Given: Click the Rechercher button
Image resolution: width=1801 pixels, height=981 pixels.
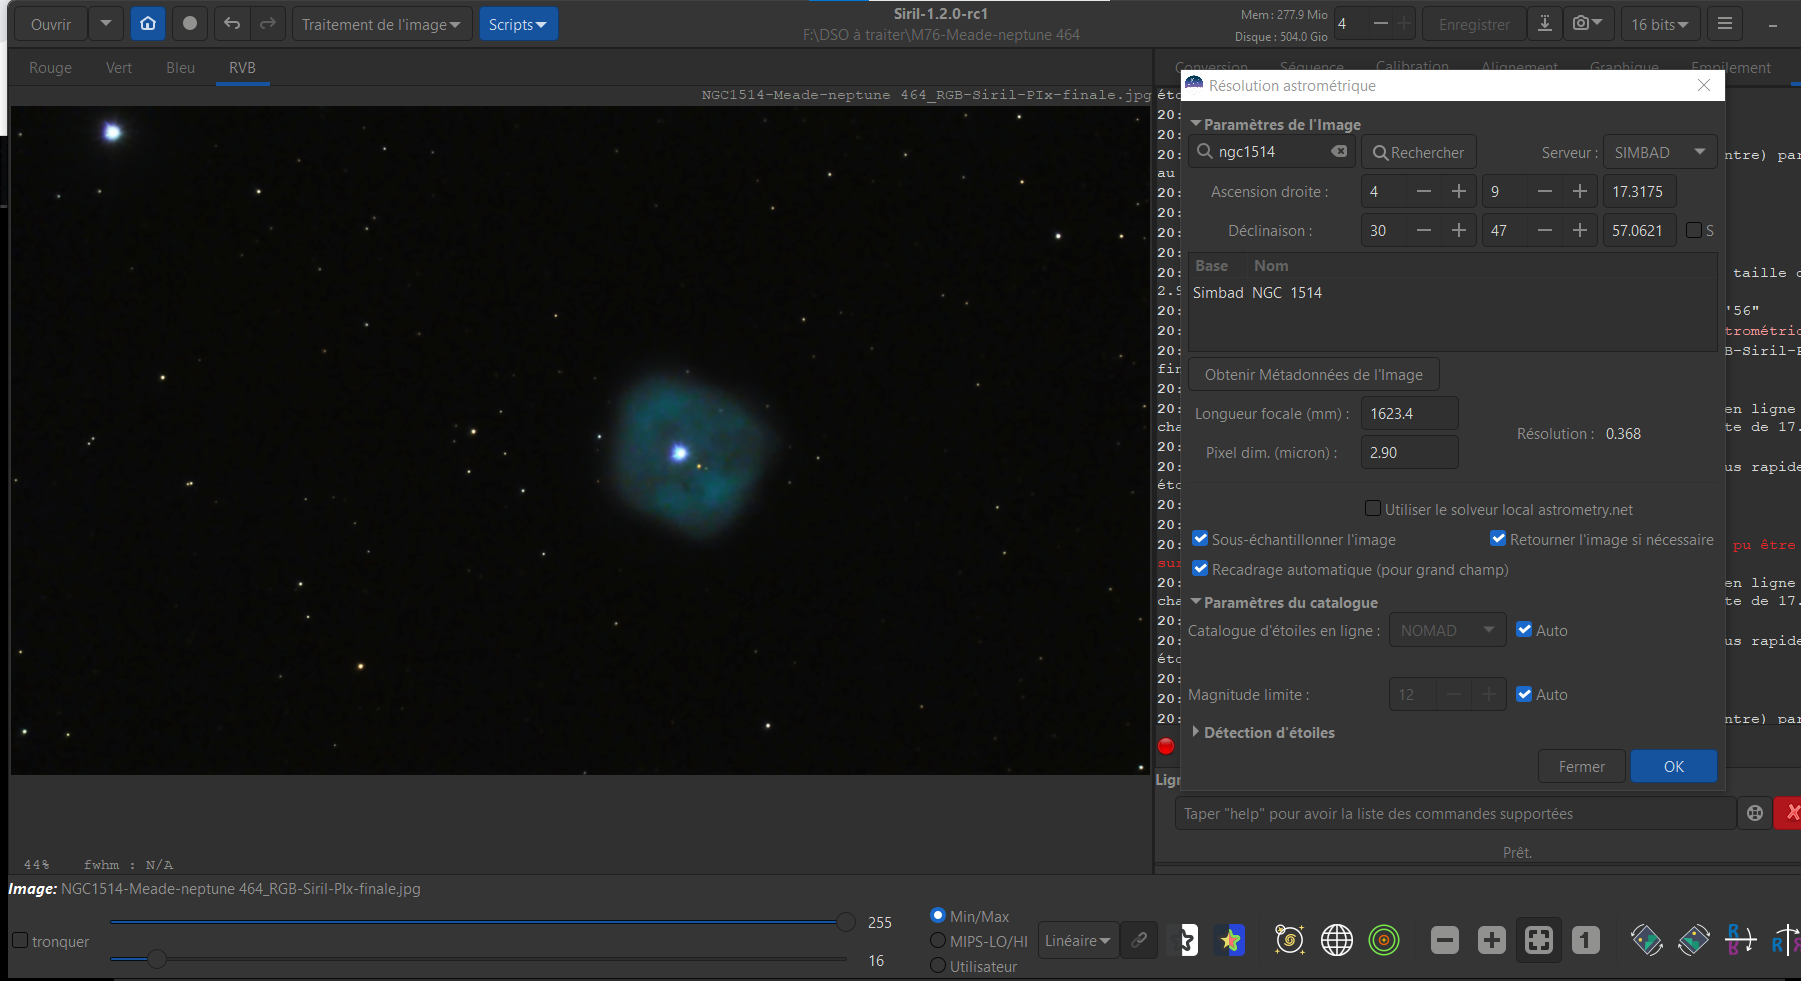Looking at the screenshot, I should click(x=1418, y=152).
